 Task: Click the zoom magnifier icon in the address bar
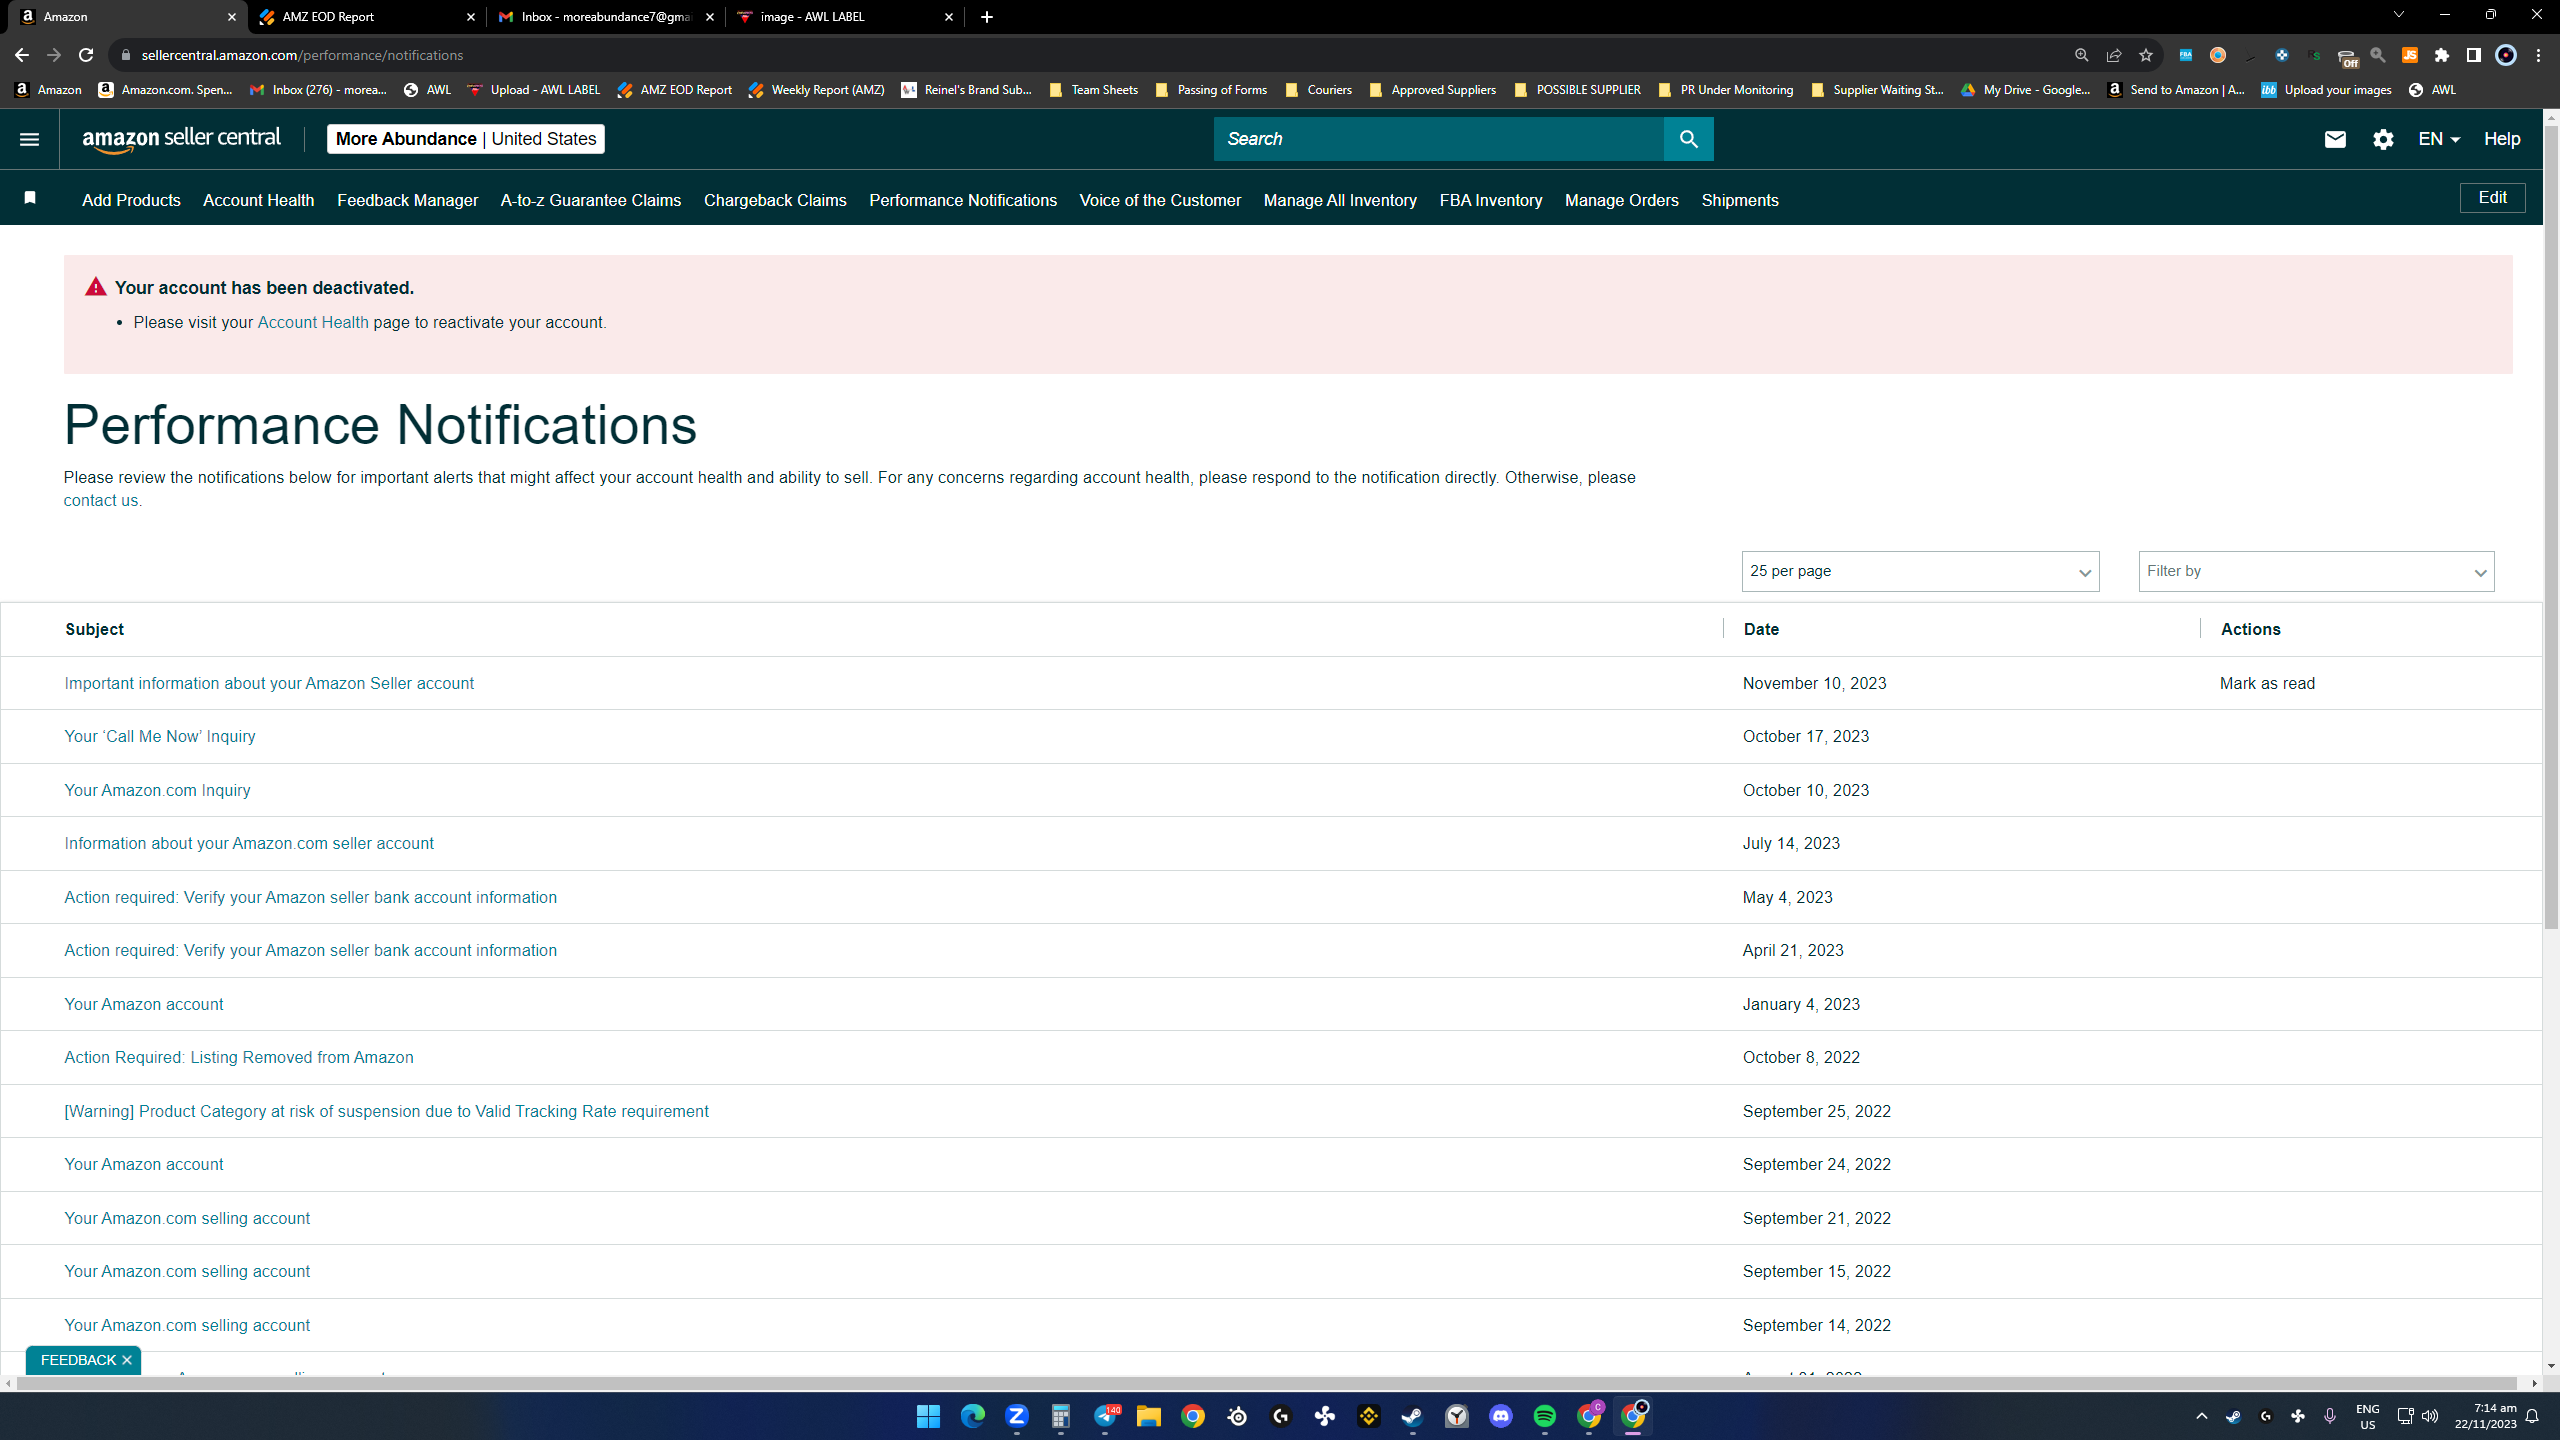(2081, 55)
